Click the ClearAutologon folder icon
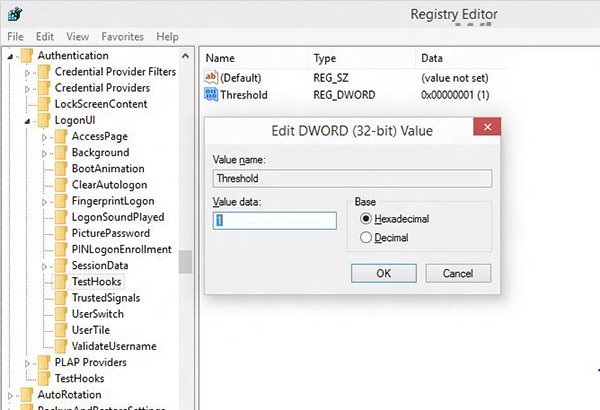600x410 pixels. click(x=61, y=185)
